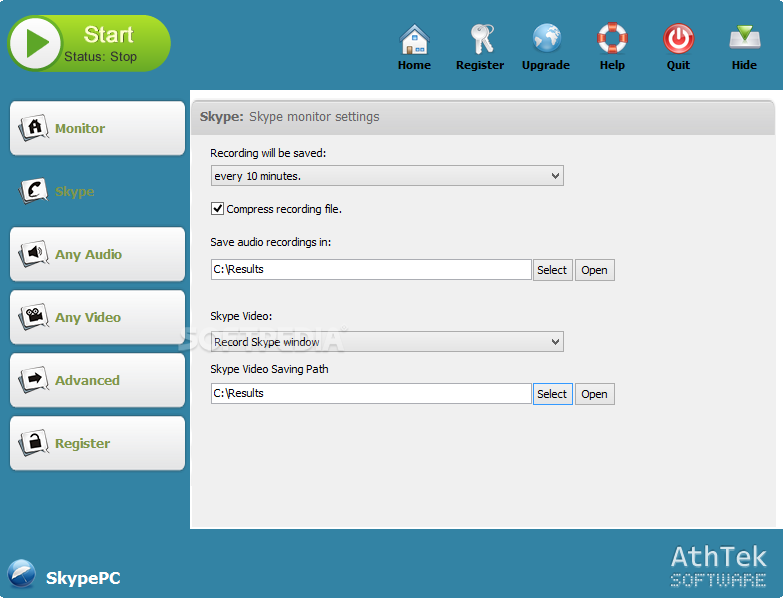The height and width of the screenshot is (598, 783).
Task: Click the Monitor house sidebar icon
Action: pyautogui.click(x=33, y=128)
